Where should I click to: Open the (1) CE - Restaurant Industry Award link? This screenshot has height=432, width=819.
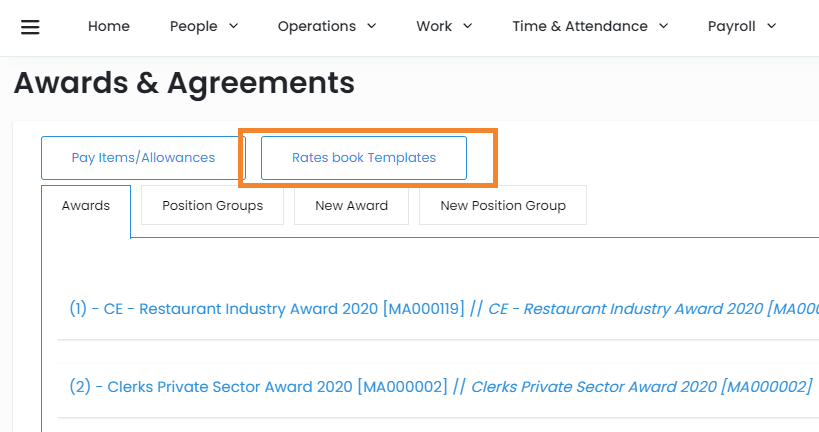click(x=267, y=309)
